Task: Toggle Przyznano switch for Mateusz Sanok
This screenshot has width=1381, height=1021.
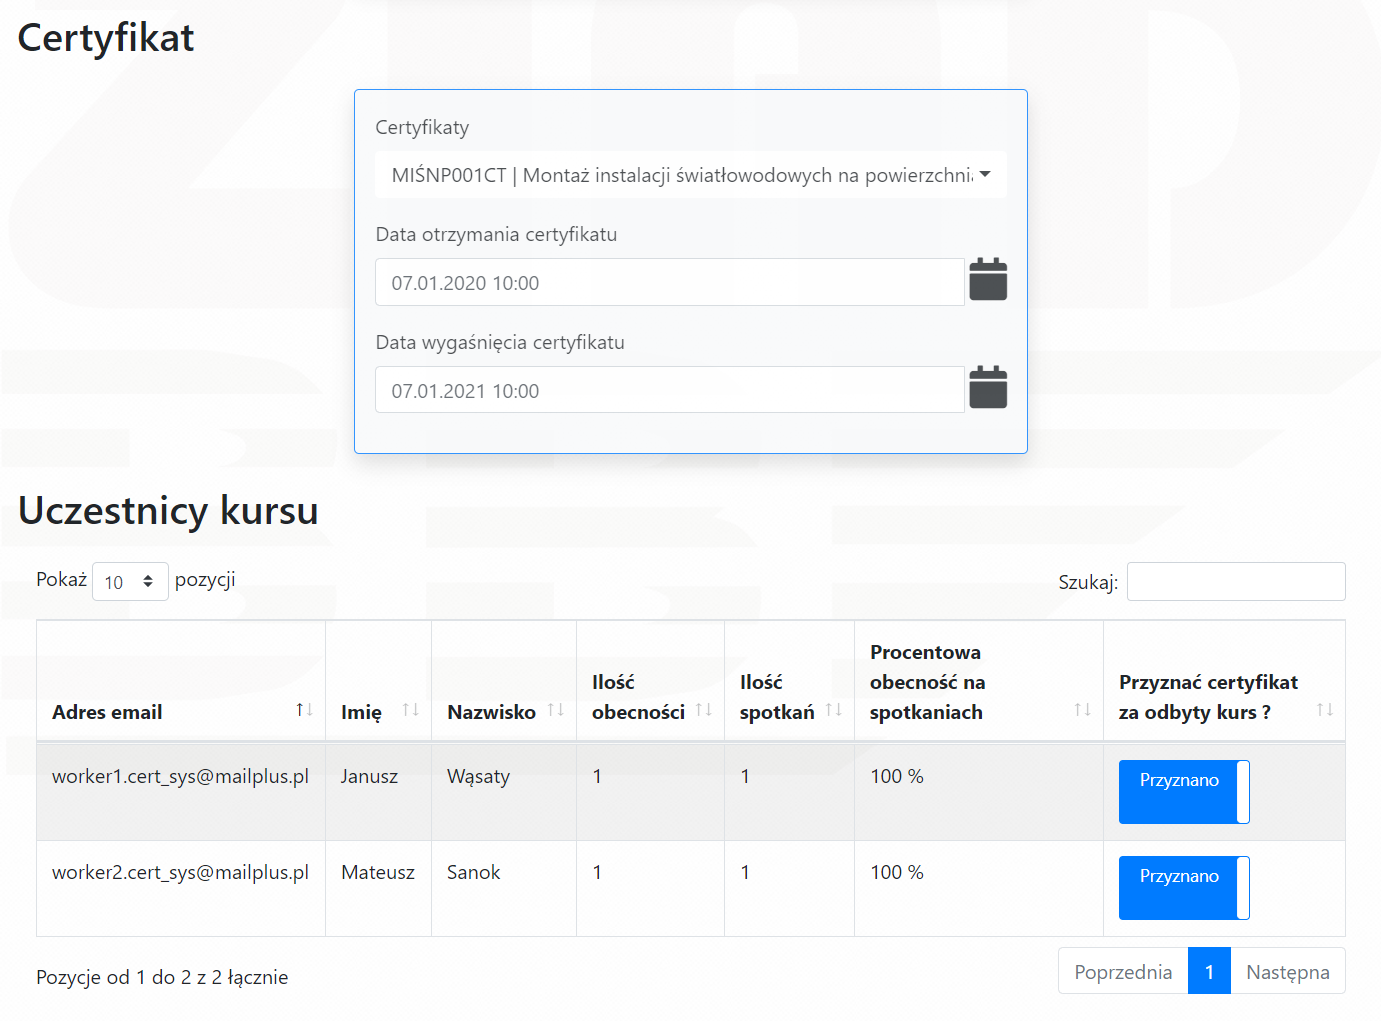Action: pyautogui.click(x=1184, y=888)
